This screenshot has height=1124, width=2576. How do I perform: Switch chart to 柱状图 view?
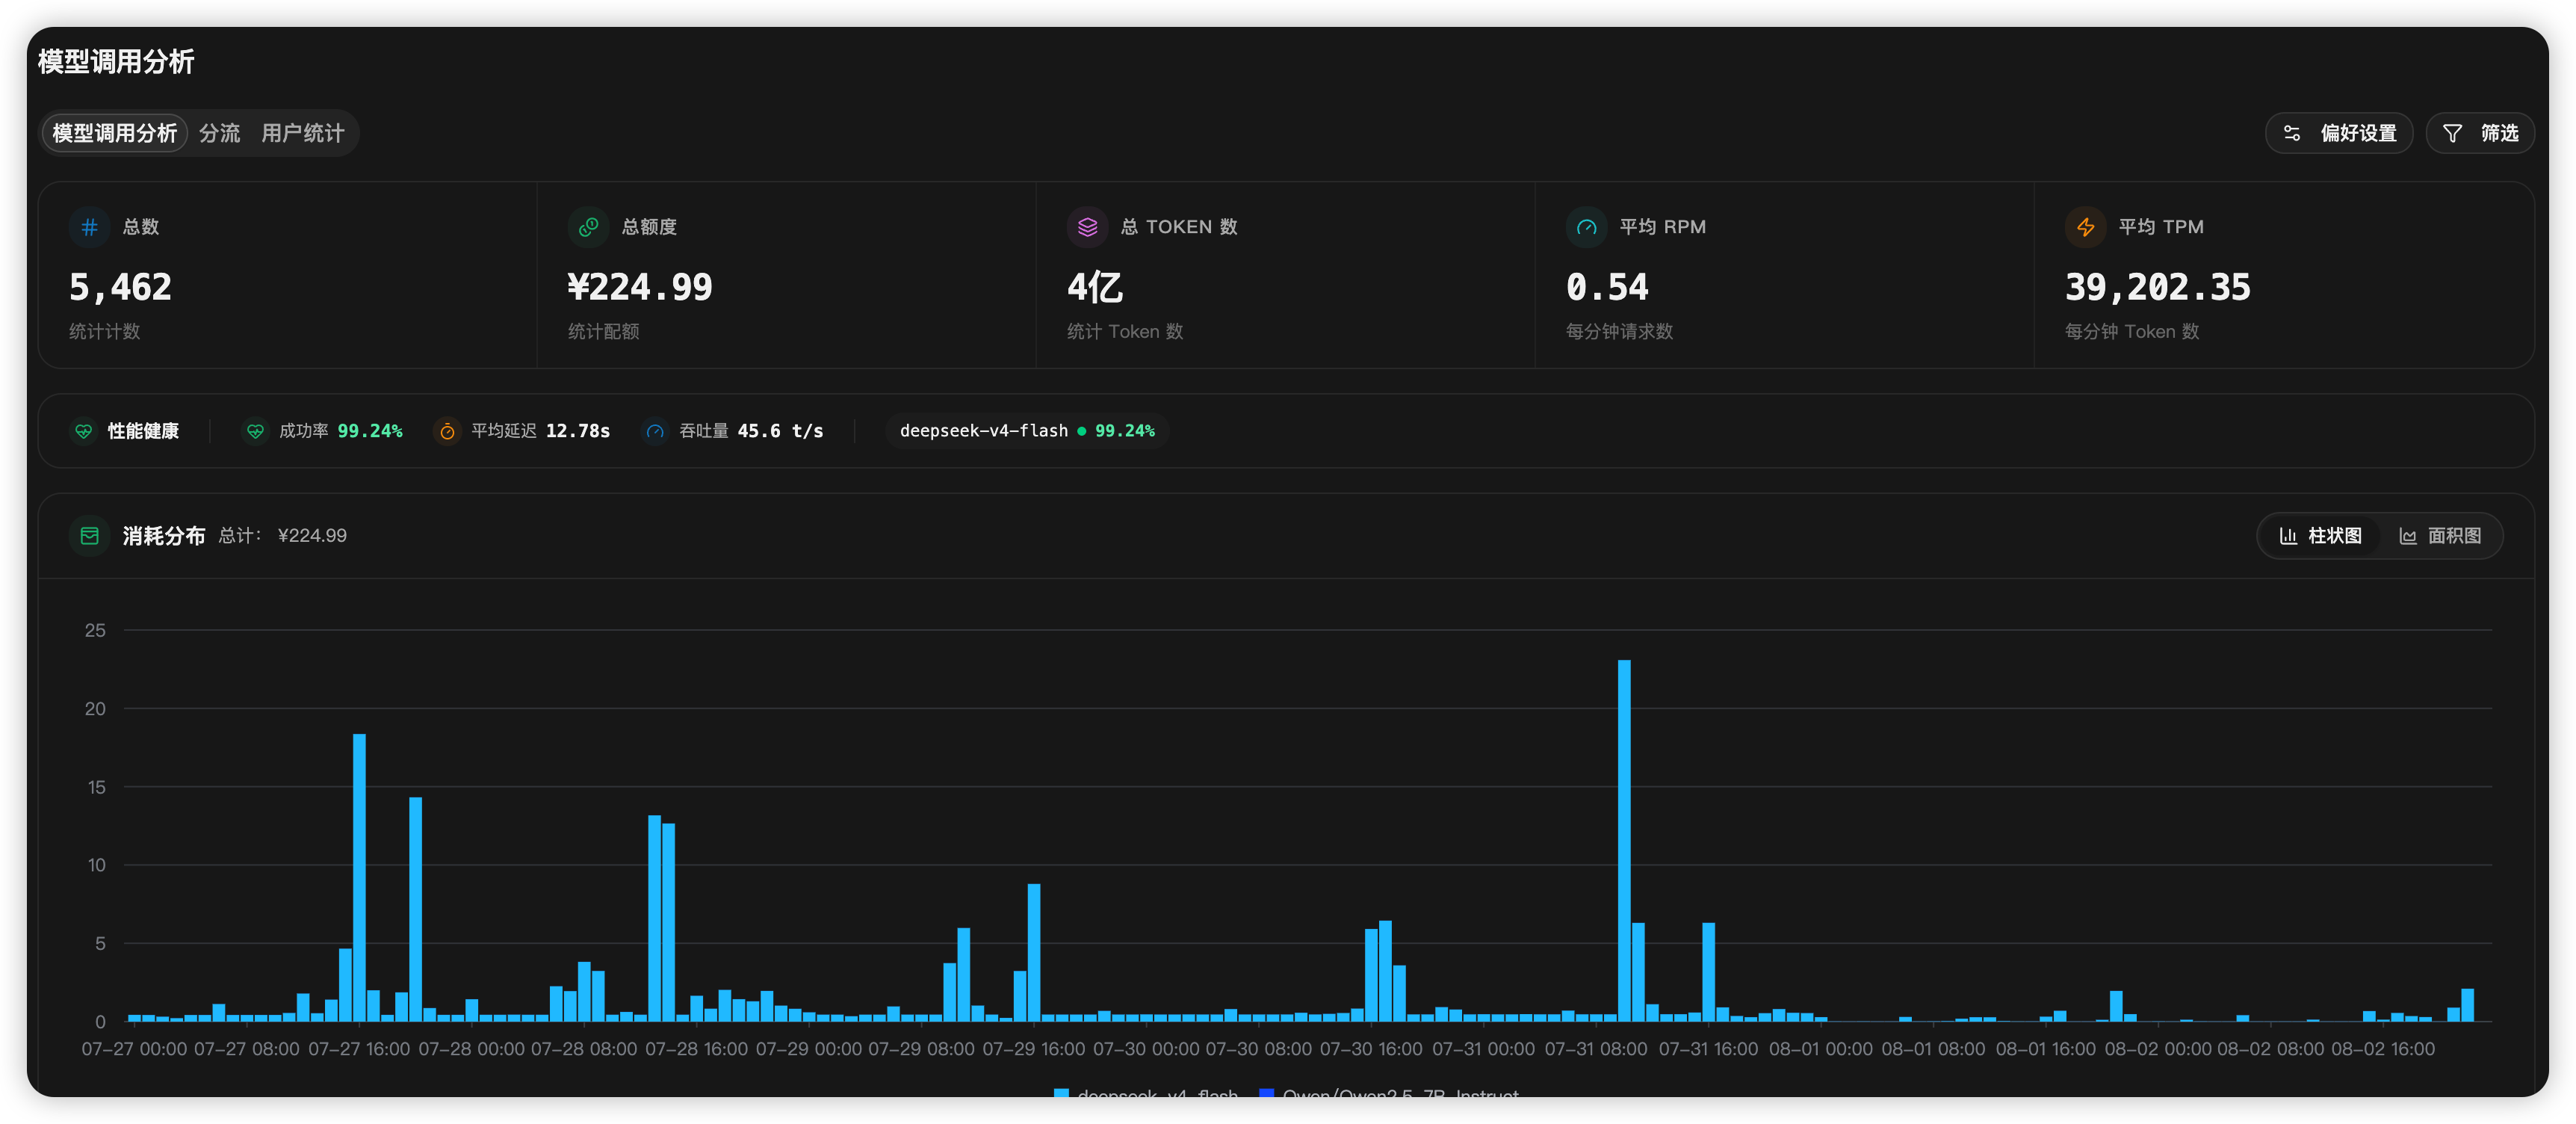pyautogui.click(x=2320, y=536)
